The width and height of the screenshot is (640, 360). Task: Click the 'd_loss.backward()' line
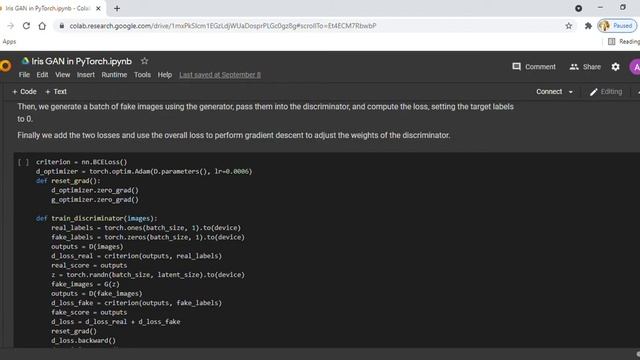click(x=83, y=340)
